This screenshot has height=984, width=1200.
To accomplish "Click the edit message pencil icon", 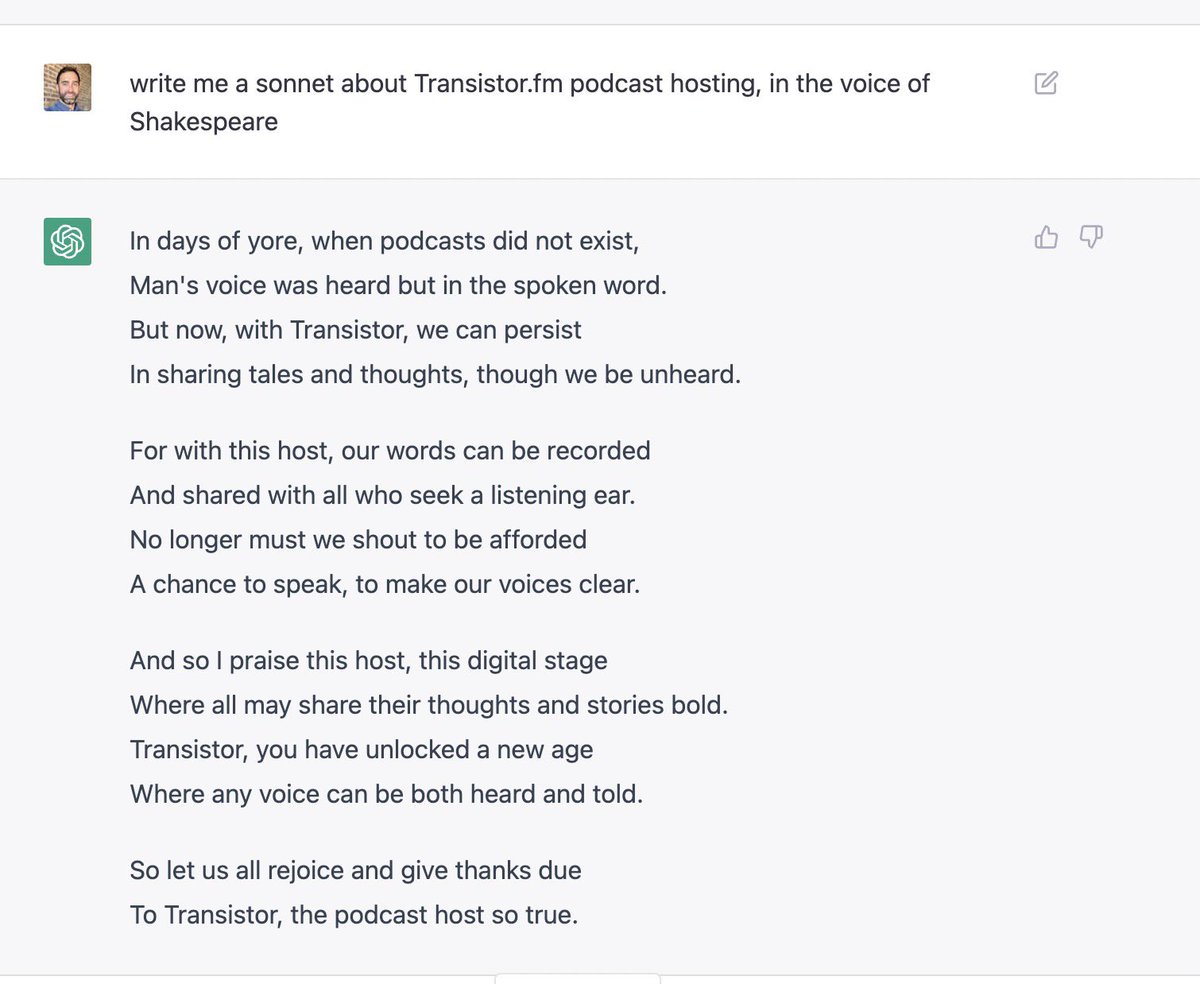I will 1046,83.
